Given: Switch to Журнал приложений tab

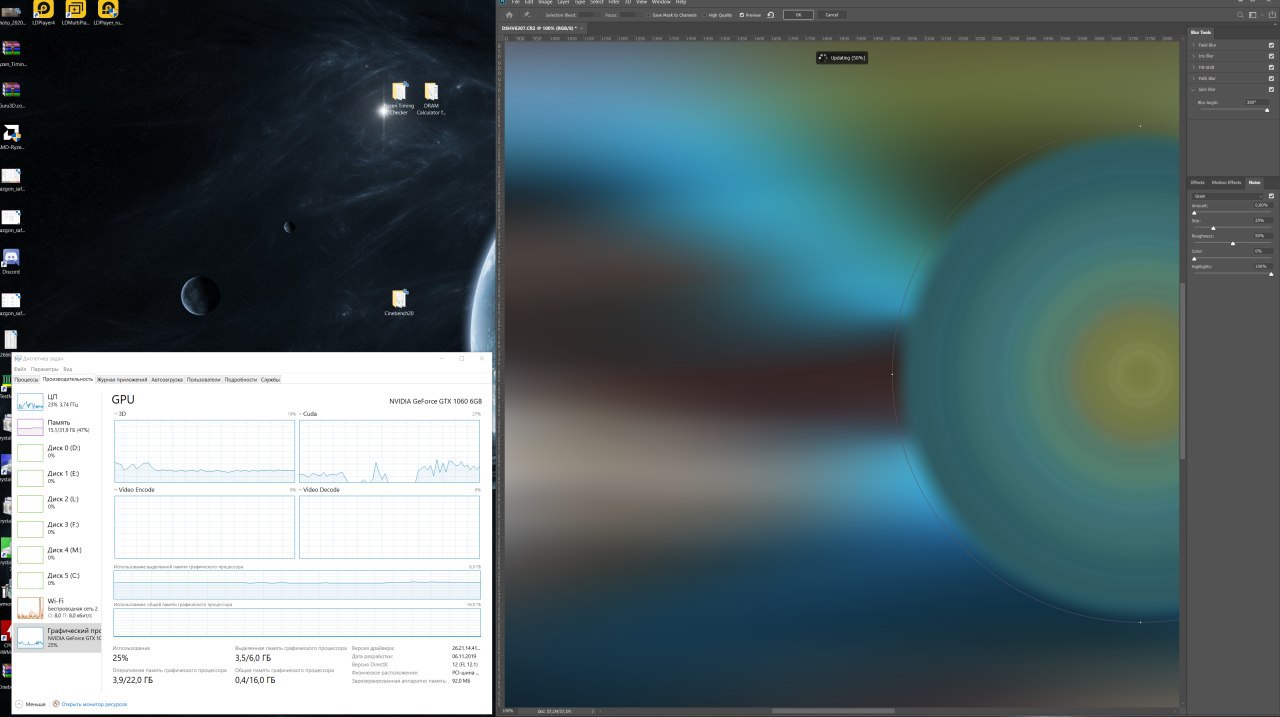Looking at the screenshot, I should (x=122, y=380).
